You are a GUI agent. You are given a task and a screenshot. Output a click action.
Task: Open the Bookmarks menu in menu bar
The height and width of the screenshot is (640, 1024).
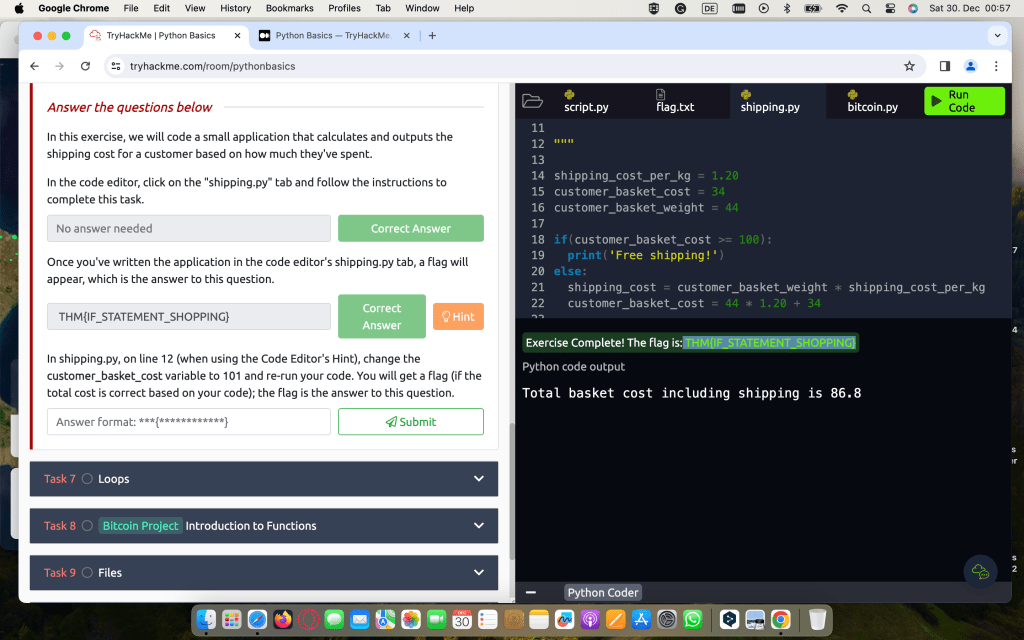tap(289, 8)
